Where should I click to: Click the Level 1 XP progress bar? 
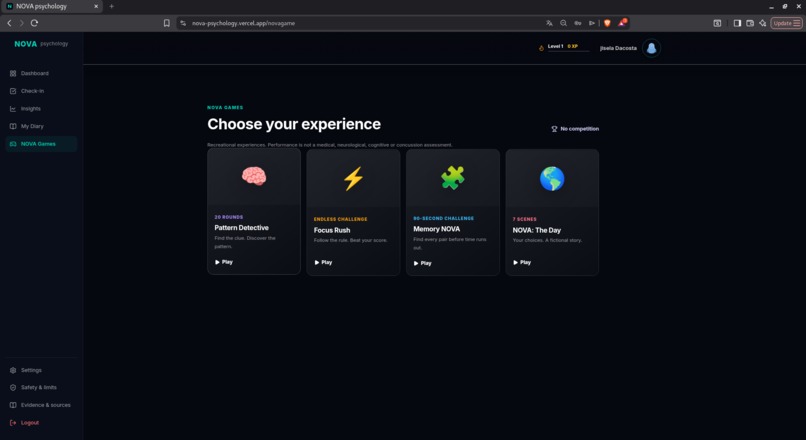click(569, 51)
